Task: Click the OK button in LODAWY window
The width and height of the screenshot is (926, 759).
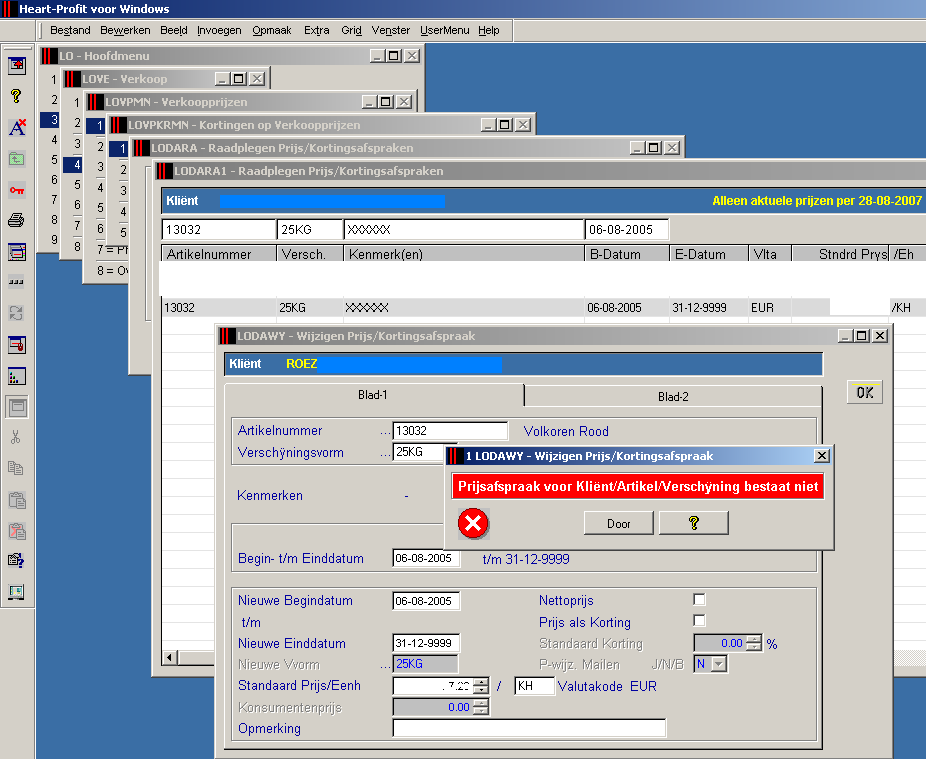Action: click(x=865, y=393)
